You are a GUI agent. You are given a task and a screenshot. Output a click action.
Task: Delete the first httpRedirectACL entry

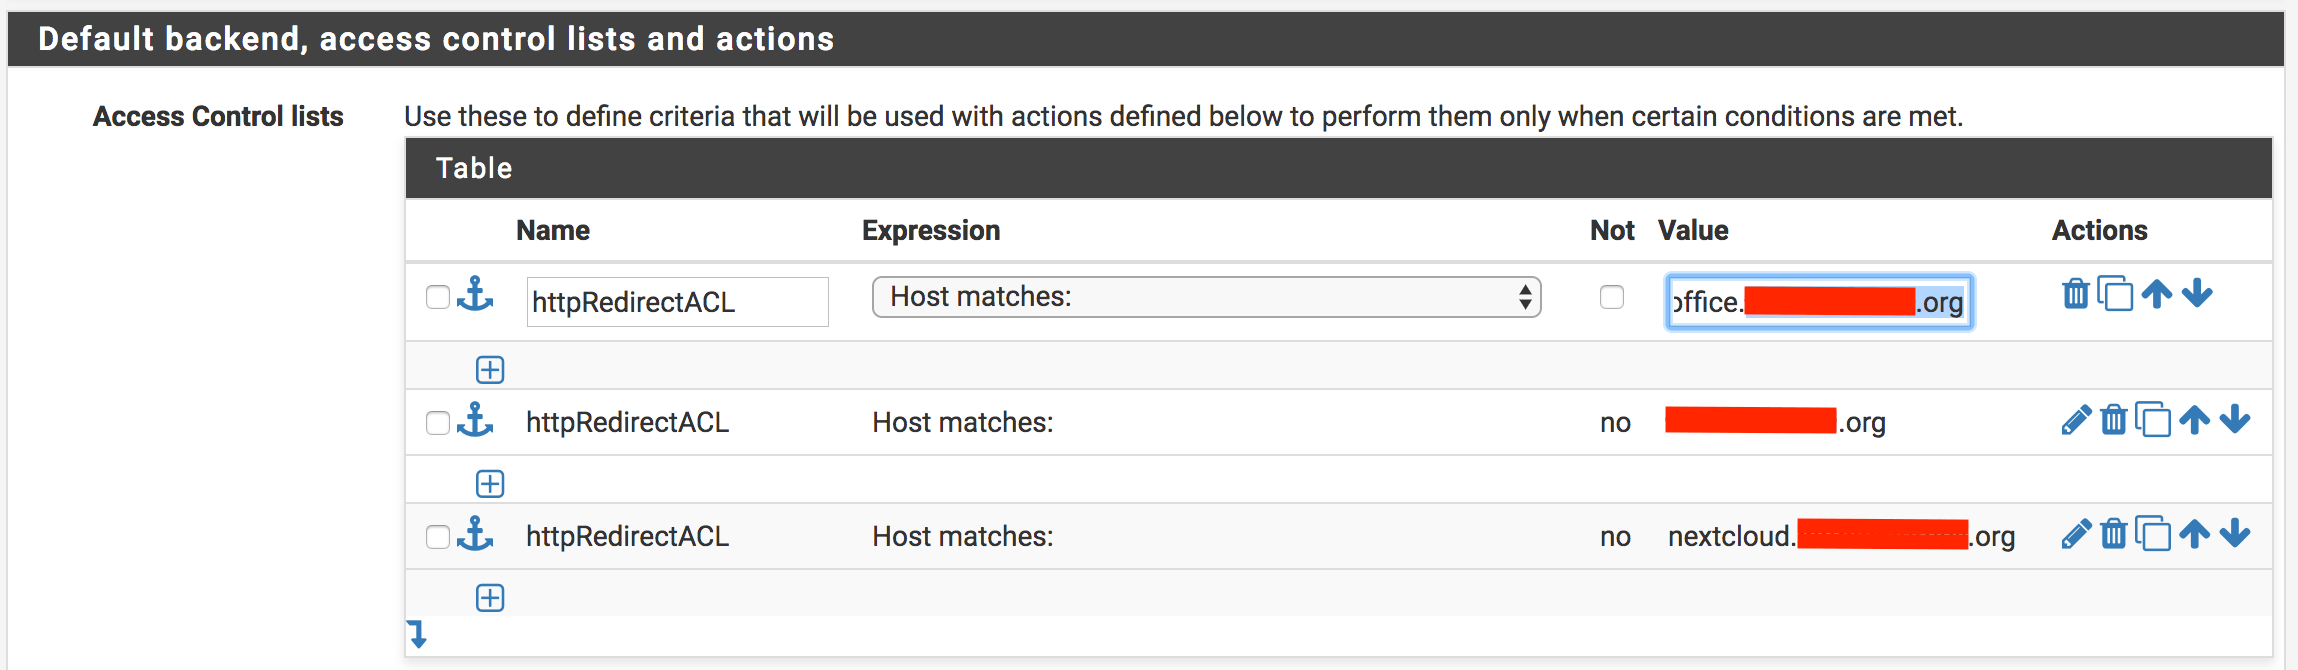(2076, 294)
